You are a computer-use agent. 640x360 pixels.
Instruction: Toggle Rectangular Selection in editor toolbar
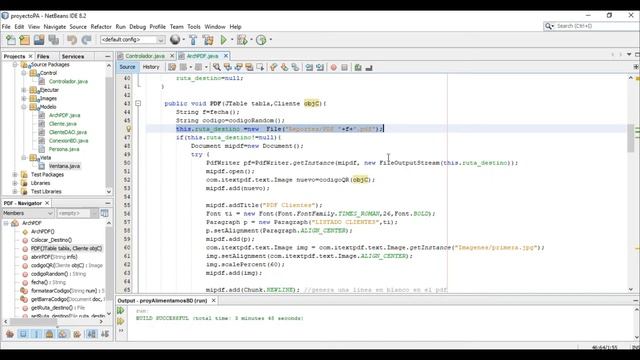(260, 67)
